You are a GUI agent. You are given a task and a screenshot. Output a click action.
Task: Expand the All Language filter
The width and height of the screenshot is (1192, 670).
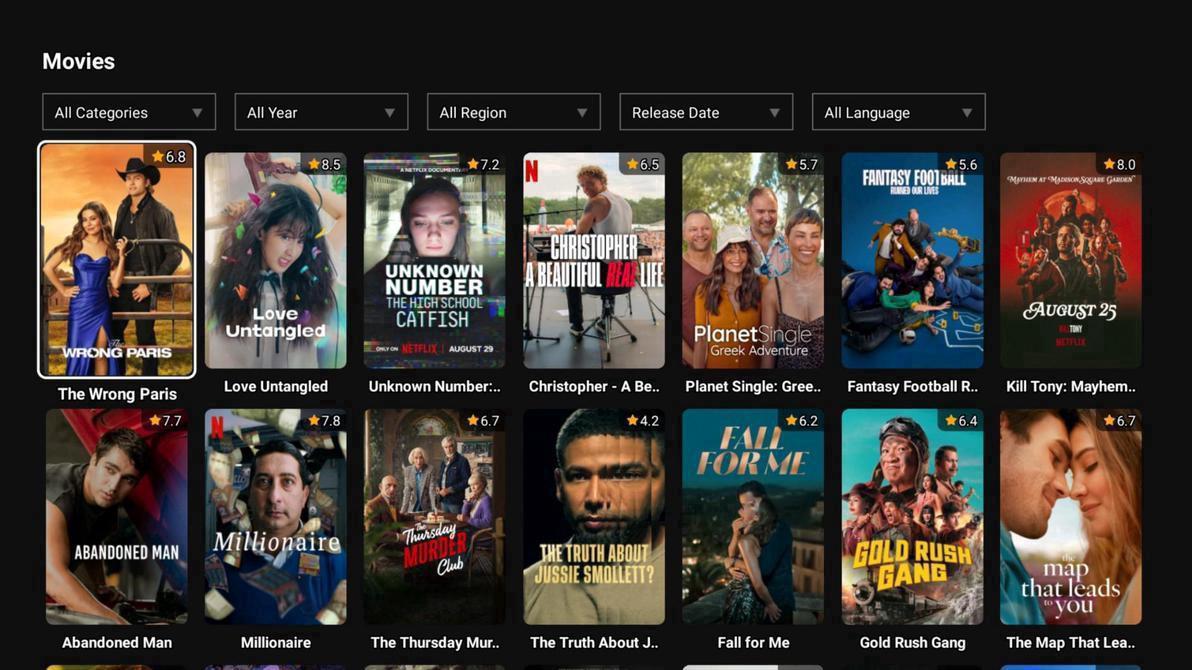pos(898,112)
